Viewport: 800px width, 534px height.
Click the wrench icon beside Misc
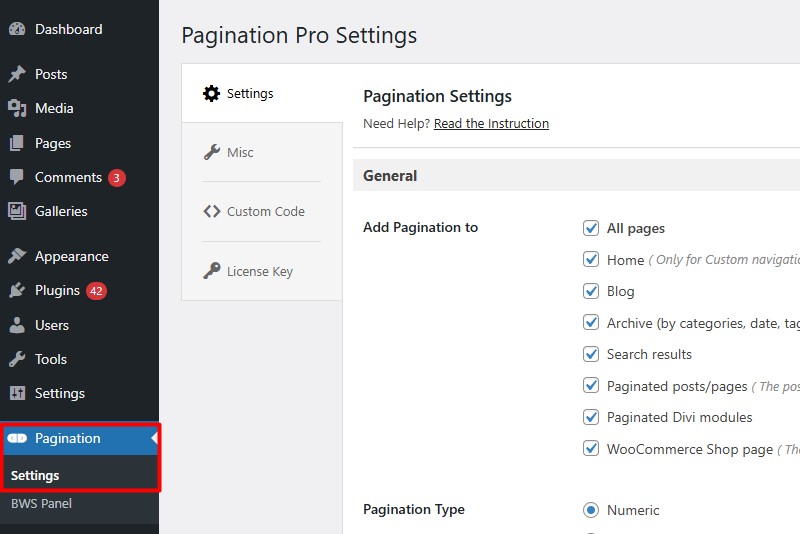[211, 152]
